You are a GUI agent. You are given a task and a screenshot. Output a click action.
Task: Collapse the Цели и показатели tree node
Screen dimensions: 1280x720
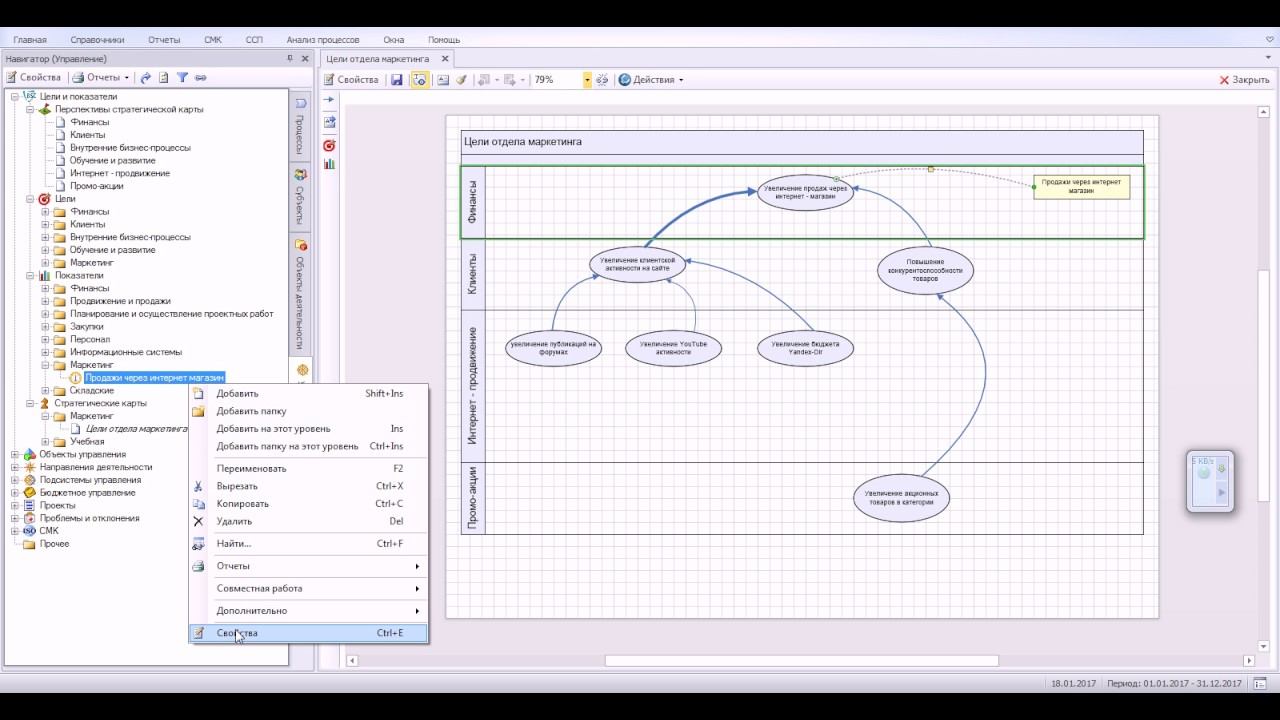coord(15,97)
